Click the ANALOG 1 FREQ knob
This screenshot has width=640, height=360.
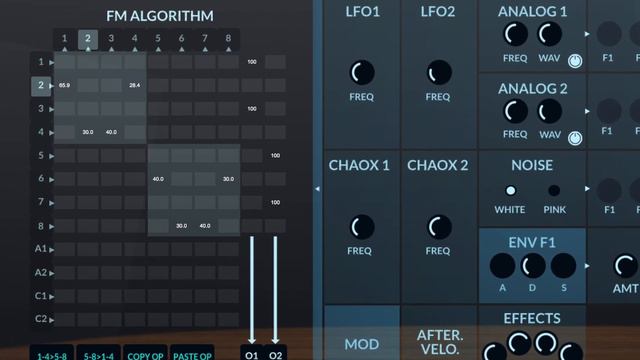pyautogui.click(x=515, y=34)
